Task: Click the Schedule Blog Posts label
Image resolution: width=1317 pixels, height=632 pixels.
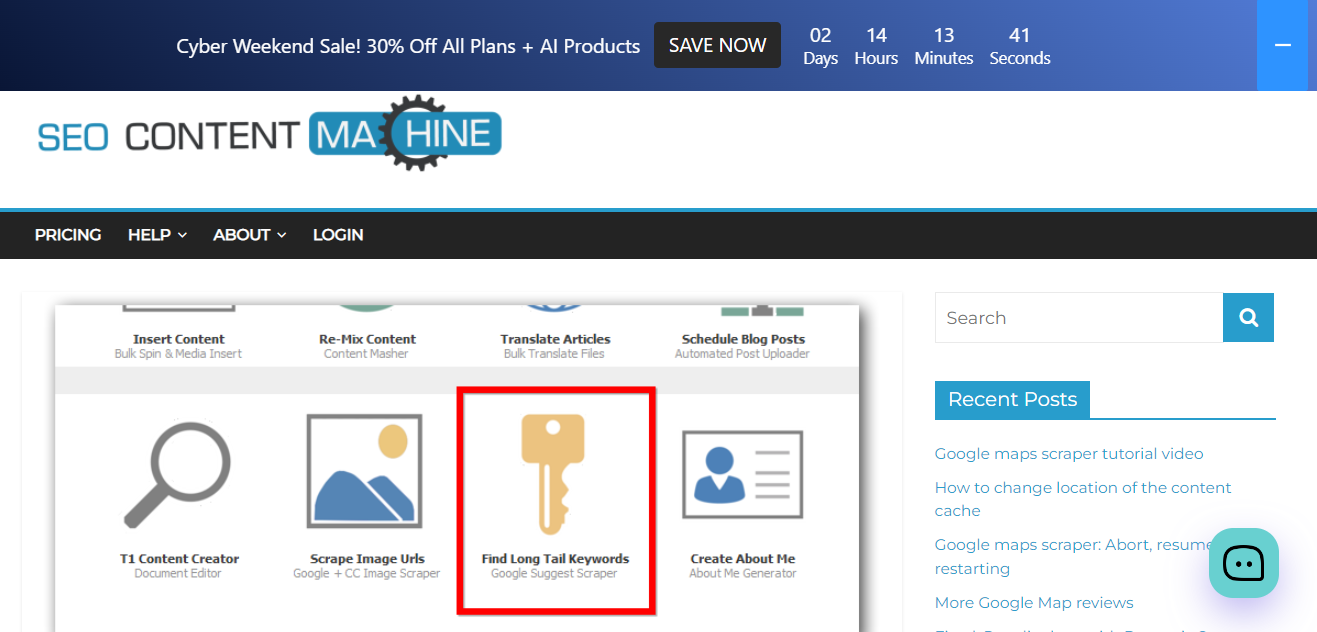Action: (743, 339)
